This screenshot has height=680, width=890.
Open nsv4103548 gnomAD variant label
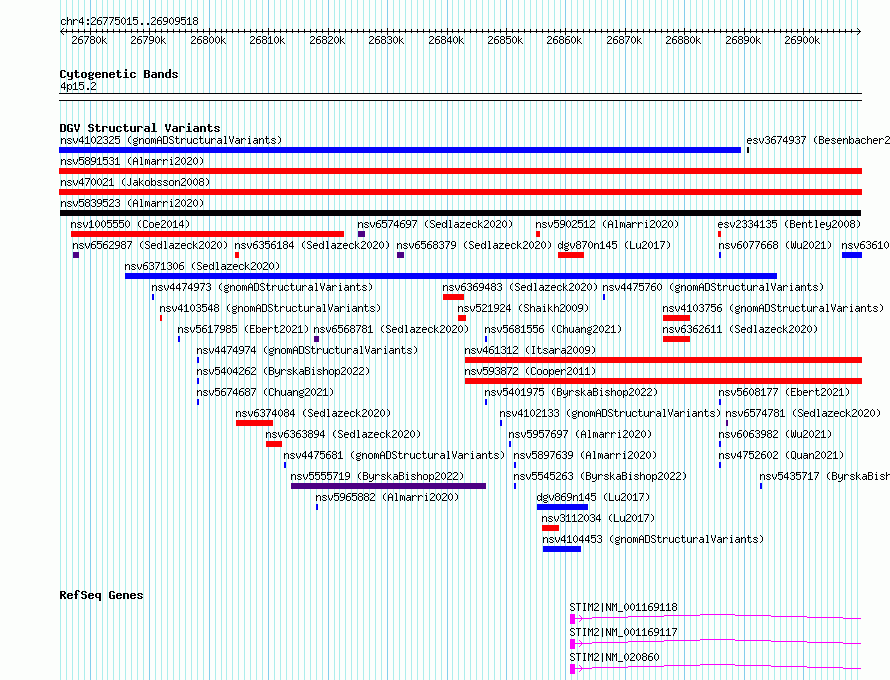tap(270, 308)
